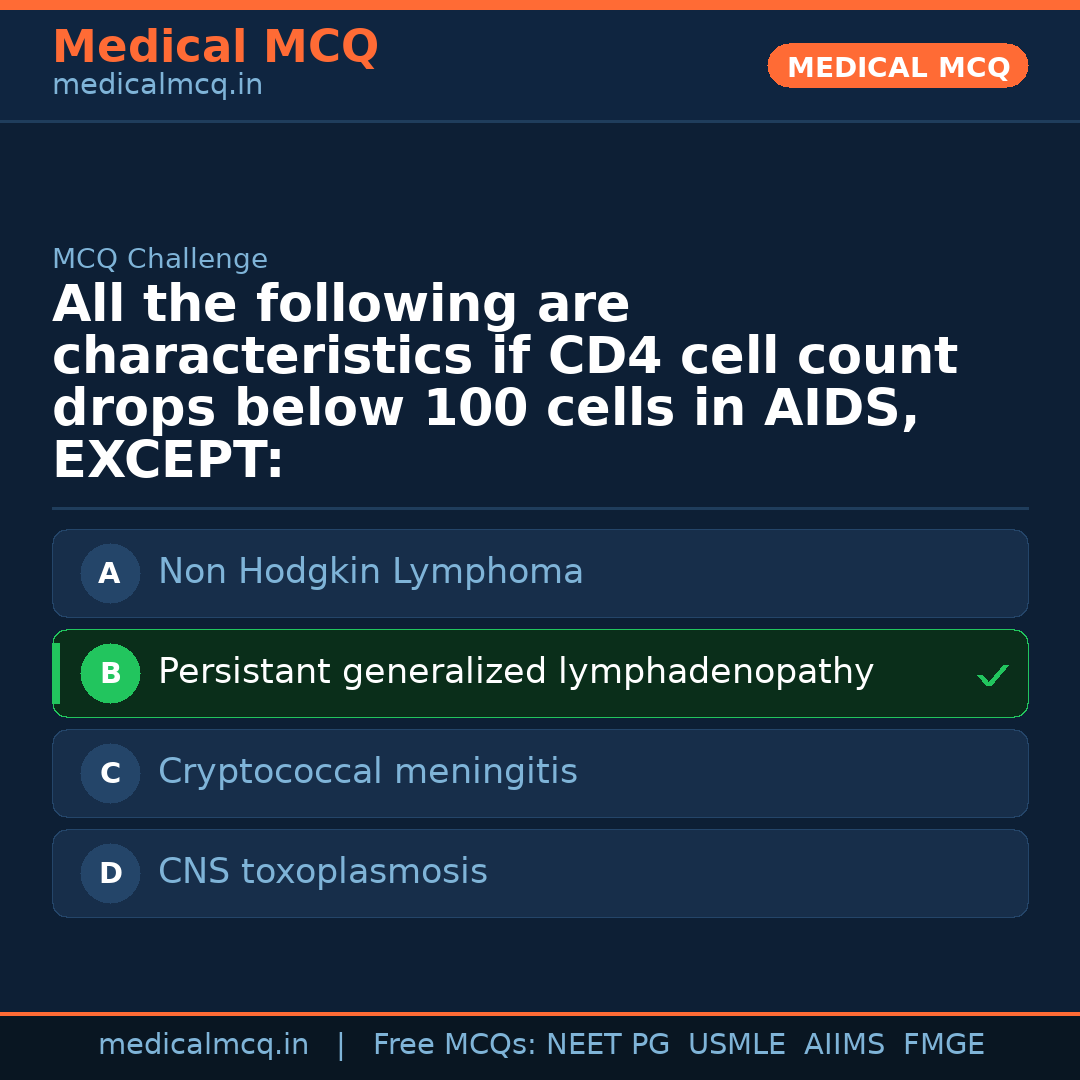Click the green letter B circle badge
The height and width of the screenshot is (1080, 1080).
(110, 674)
